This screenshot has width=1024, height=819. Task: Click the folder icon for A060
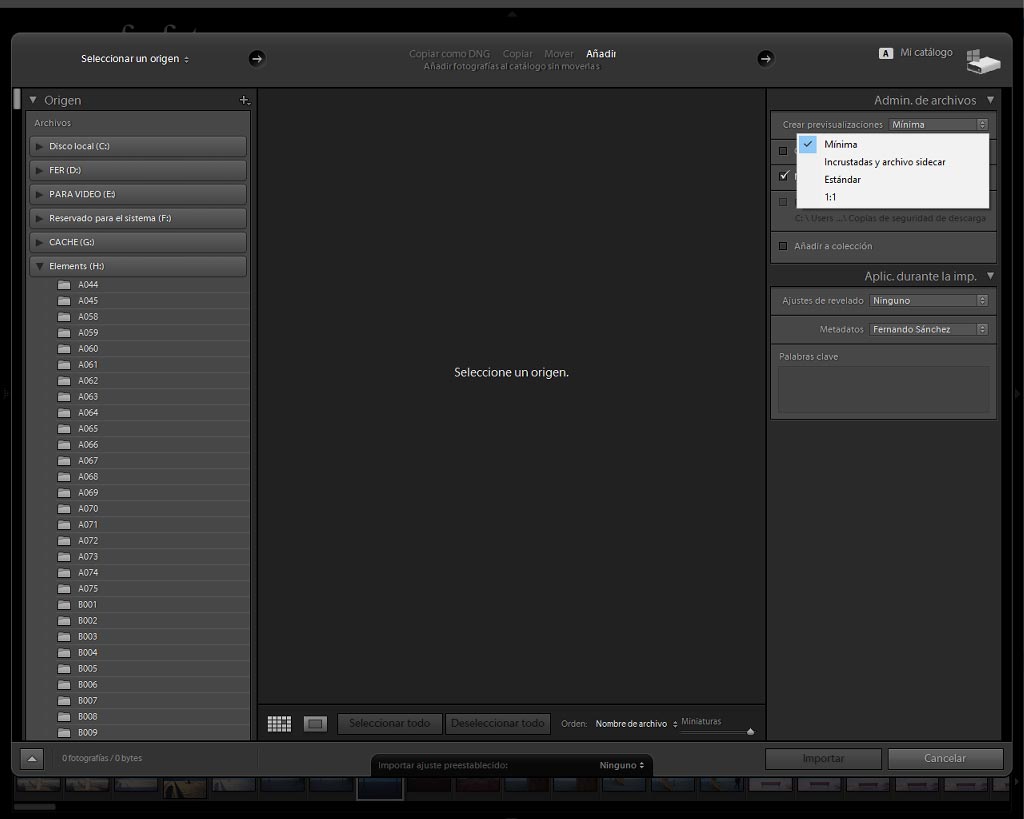click(x=64, y=349)
